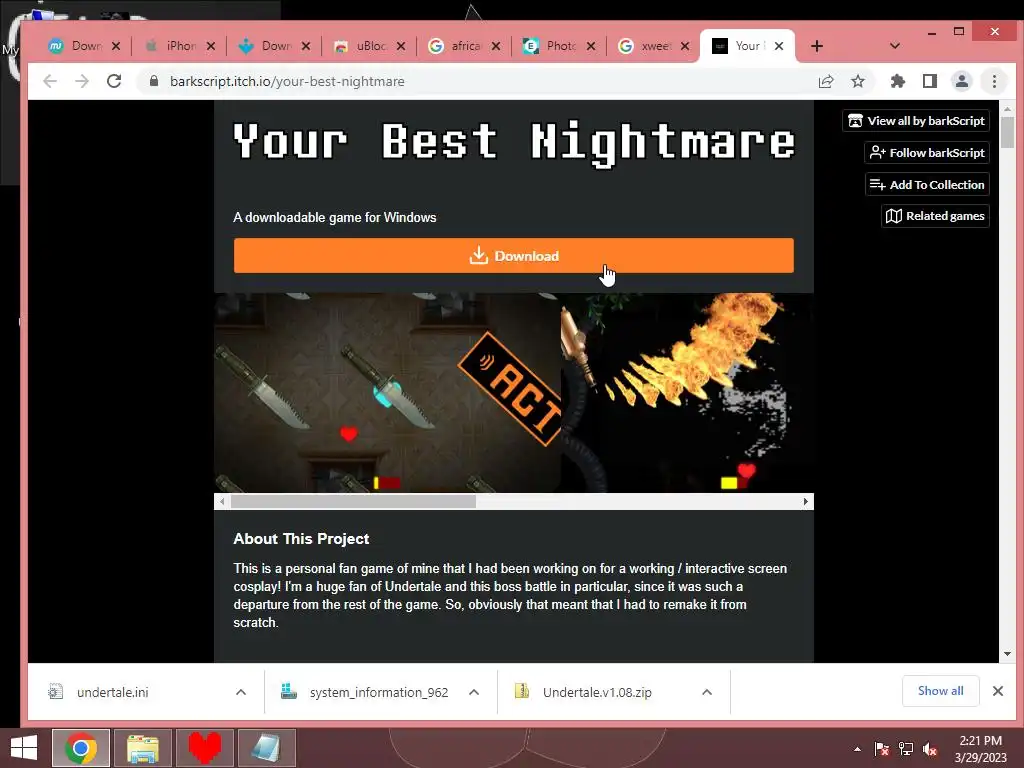Click the vertical scrollbar down arrow
The image size is (1024, 768).
(x=1007, y=654)
